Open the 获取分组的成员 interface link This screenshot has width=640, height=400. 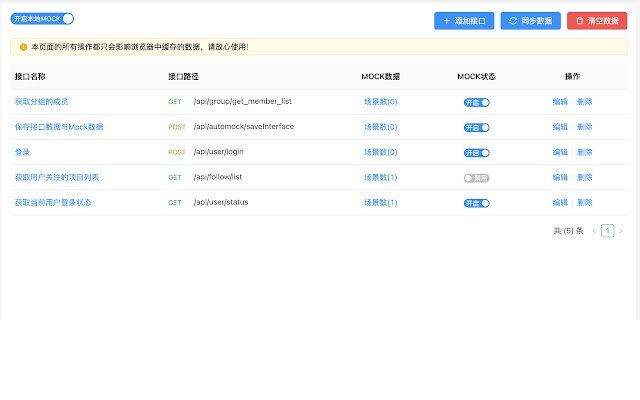(x=42, y=102)
